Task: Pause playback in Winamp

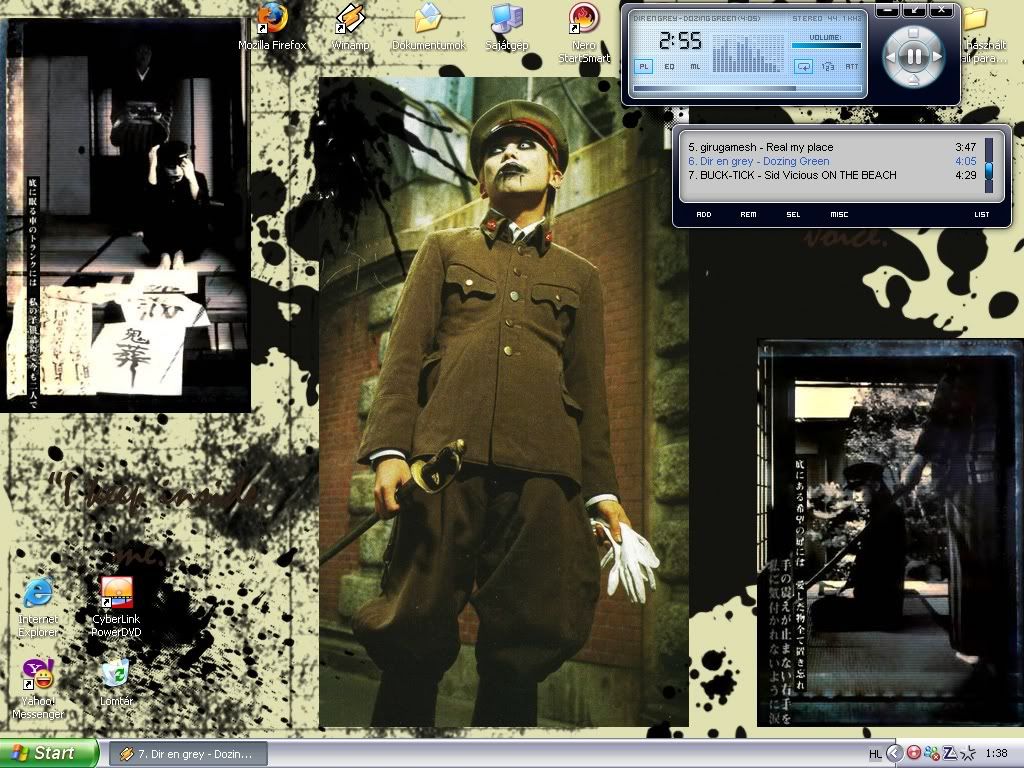Action: (x=913, y=56)
